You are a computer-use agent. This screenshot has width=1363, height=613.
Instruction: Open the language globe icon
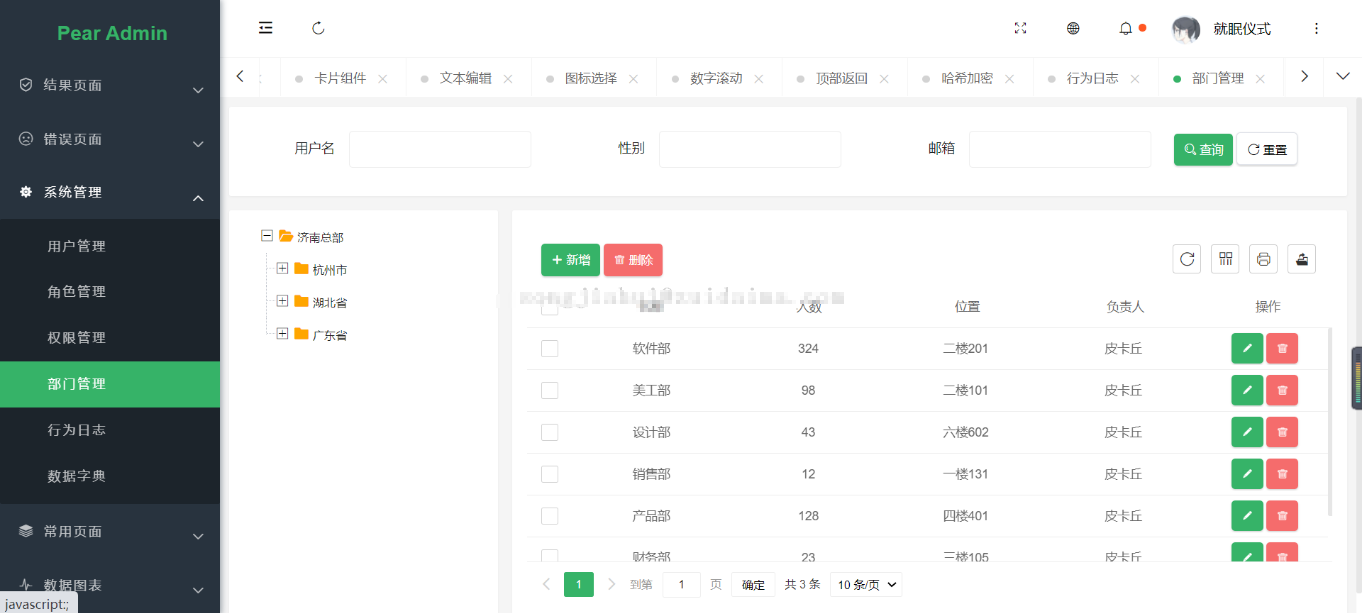pyautogui.click(x=1073, y=28)
